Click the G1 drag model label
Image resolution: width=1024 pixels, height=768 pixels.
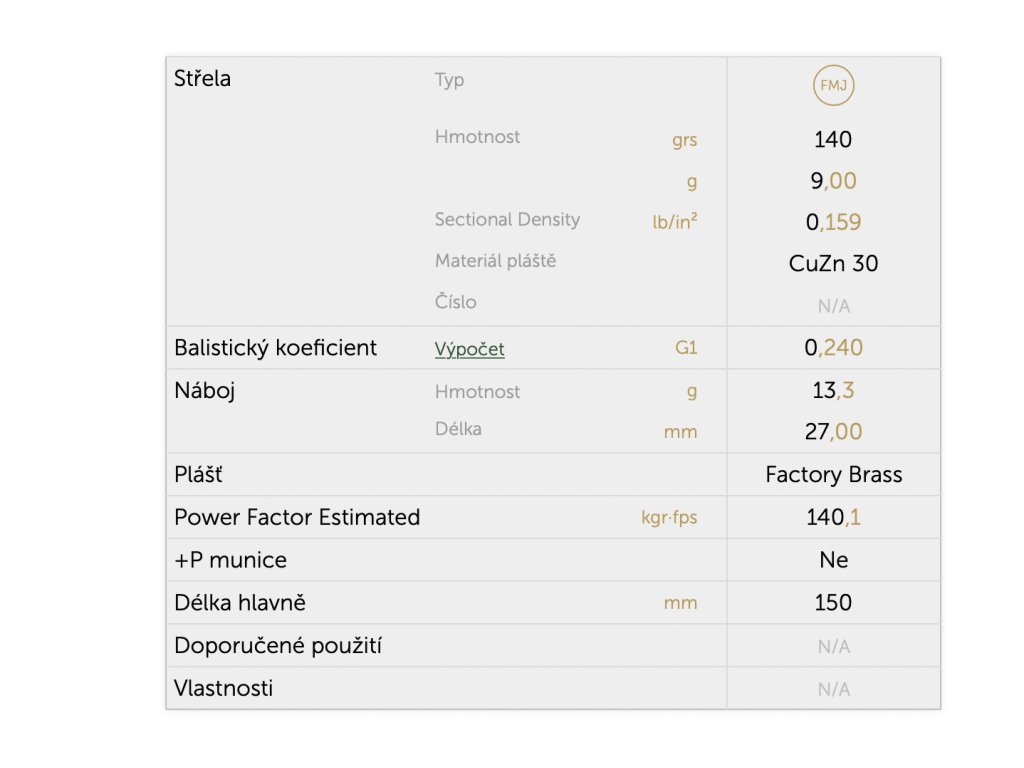tap(686, 347)
